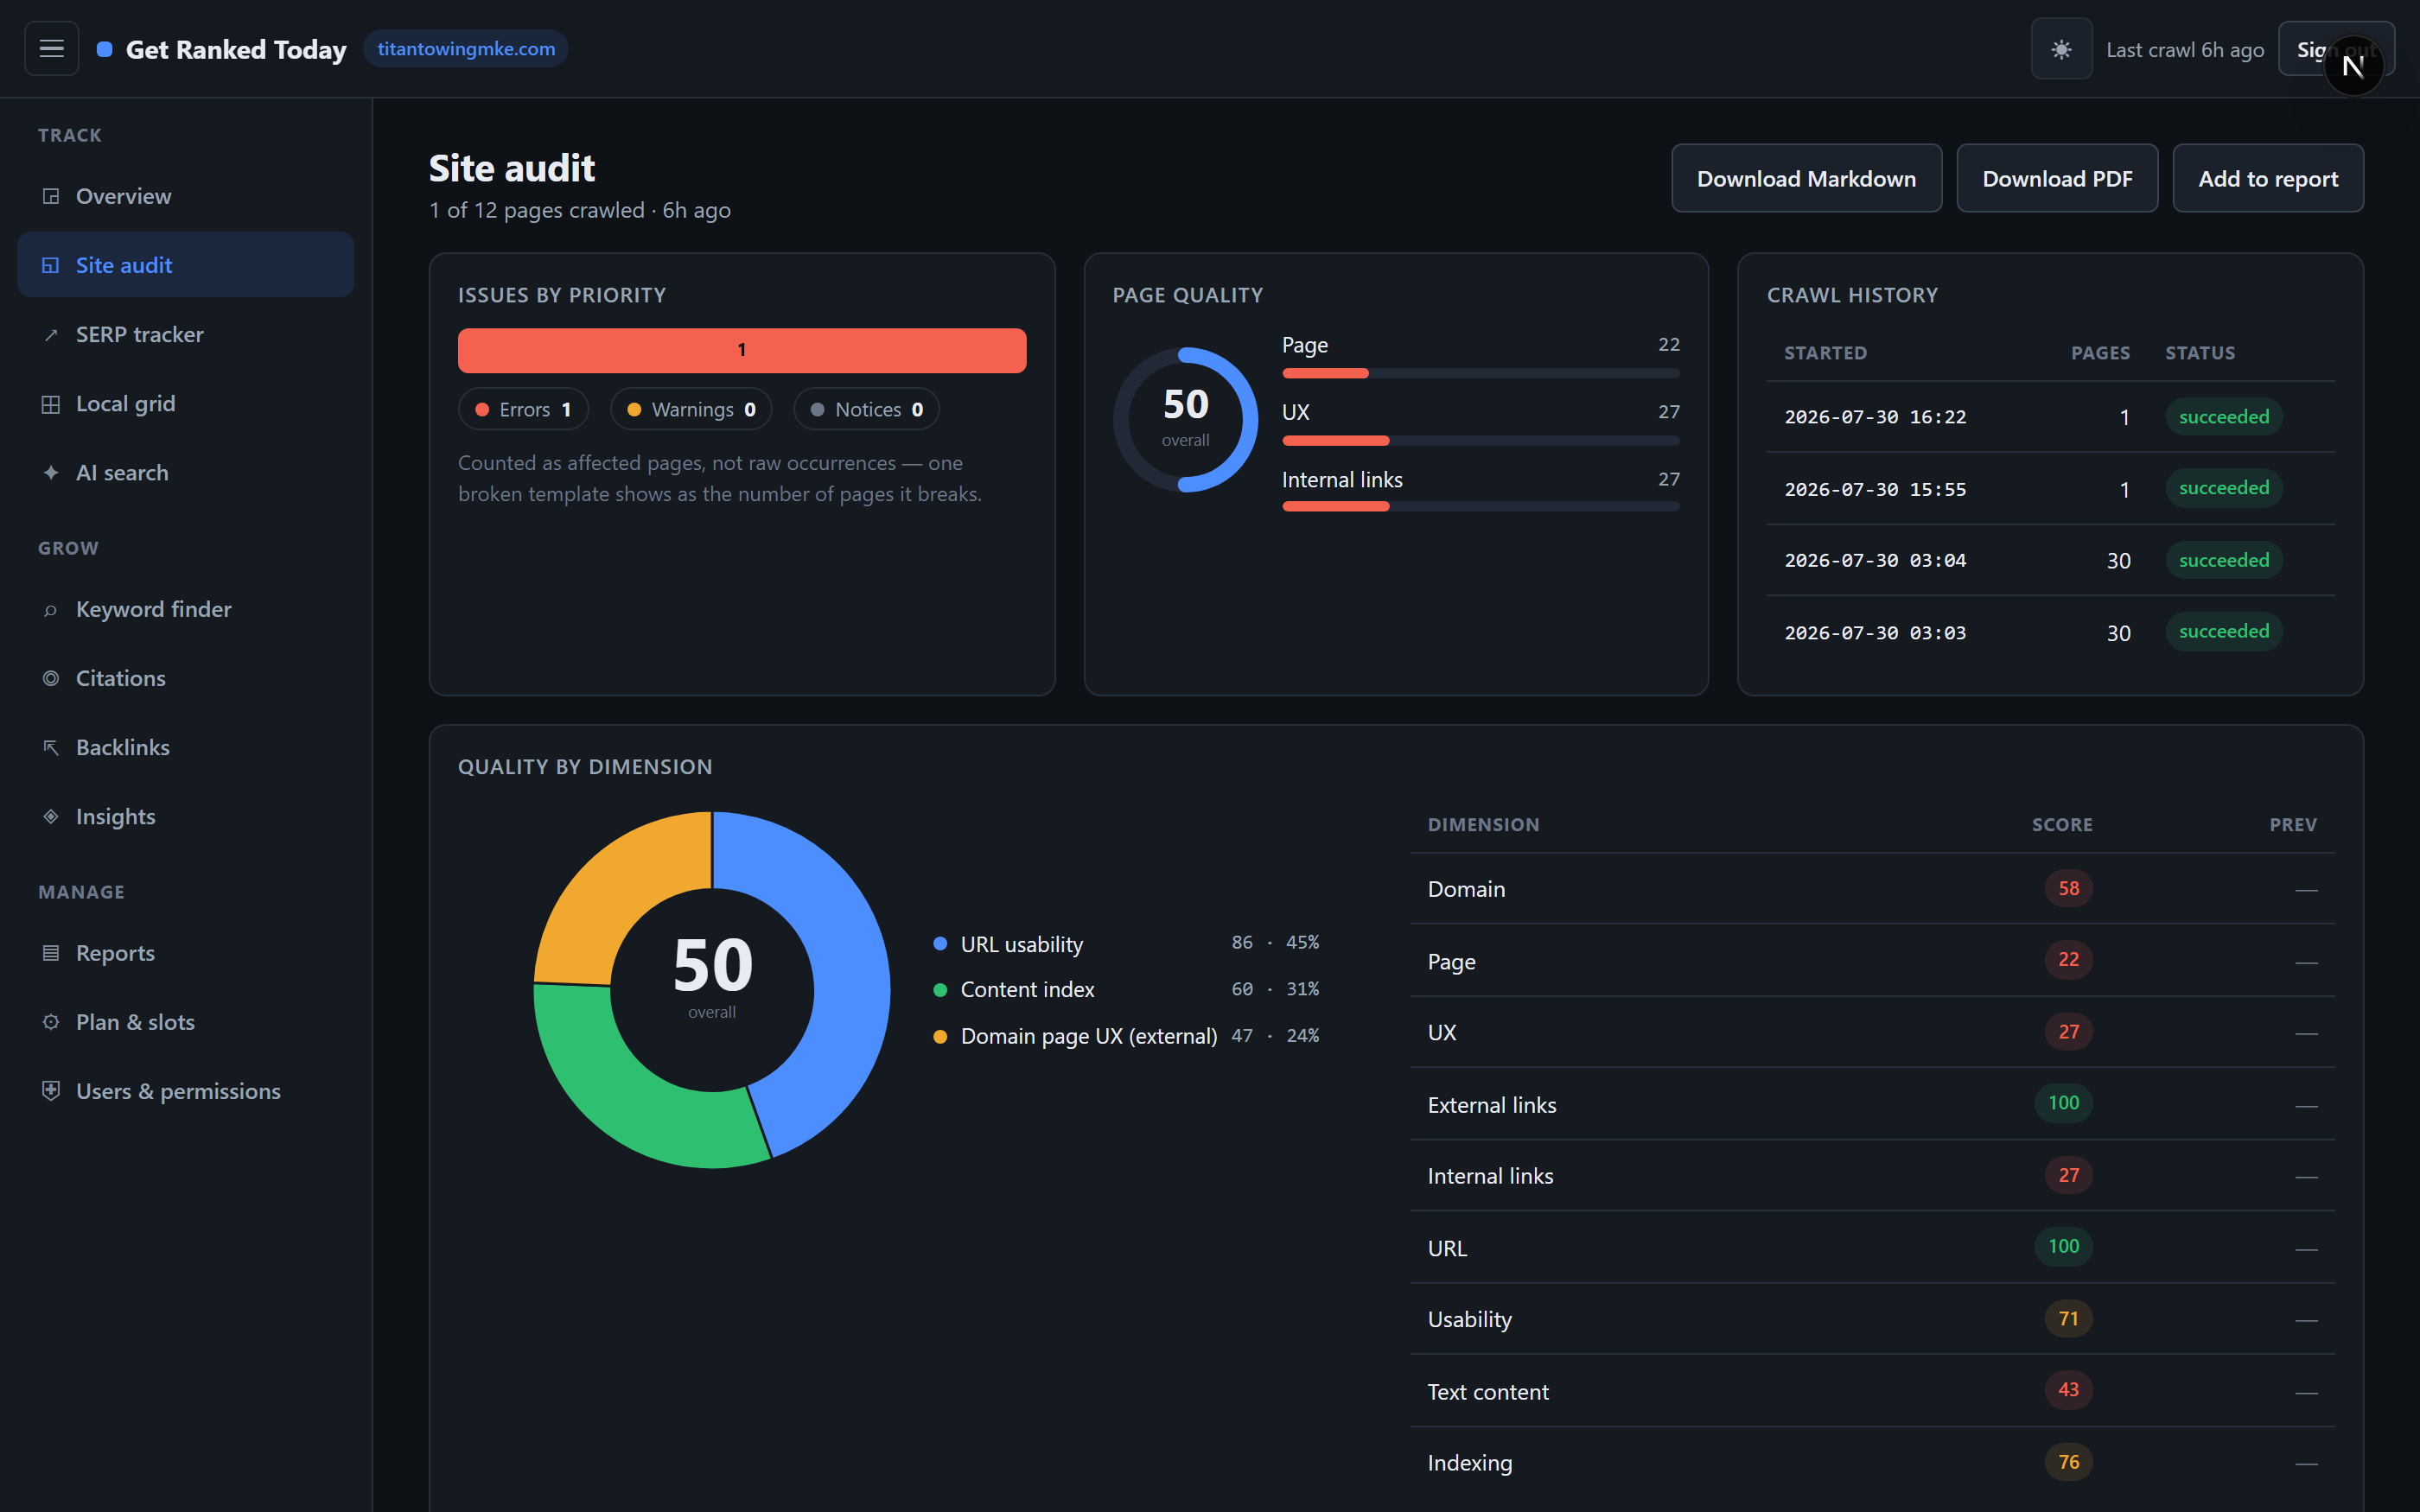Click the Plan & slots gear icon
The image size is (2420, 1512).
coord(51,1022)
